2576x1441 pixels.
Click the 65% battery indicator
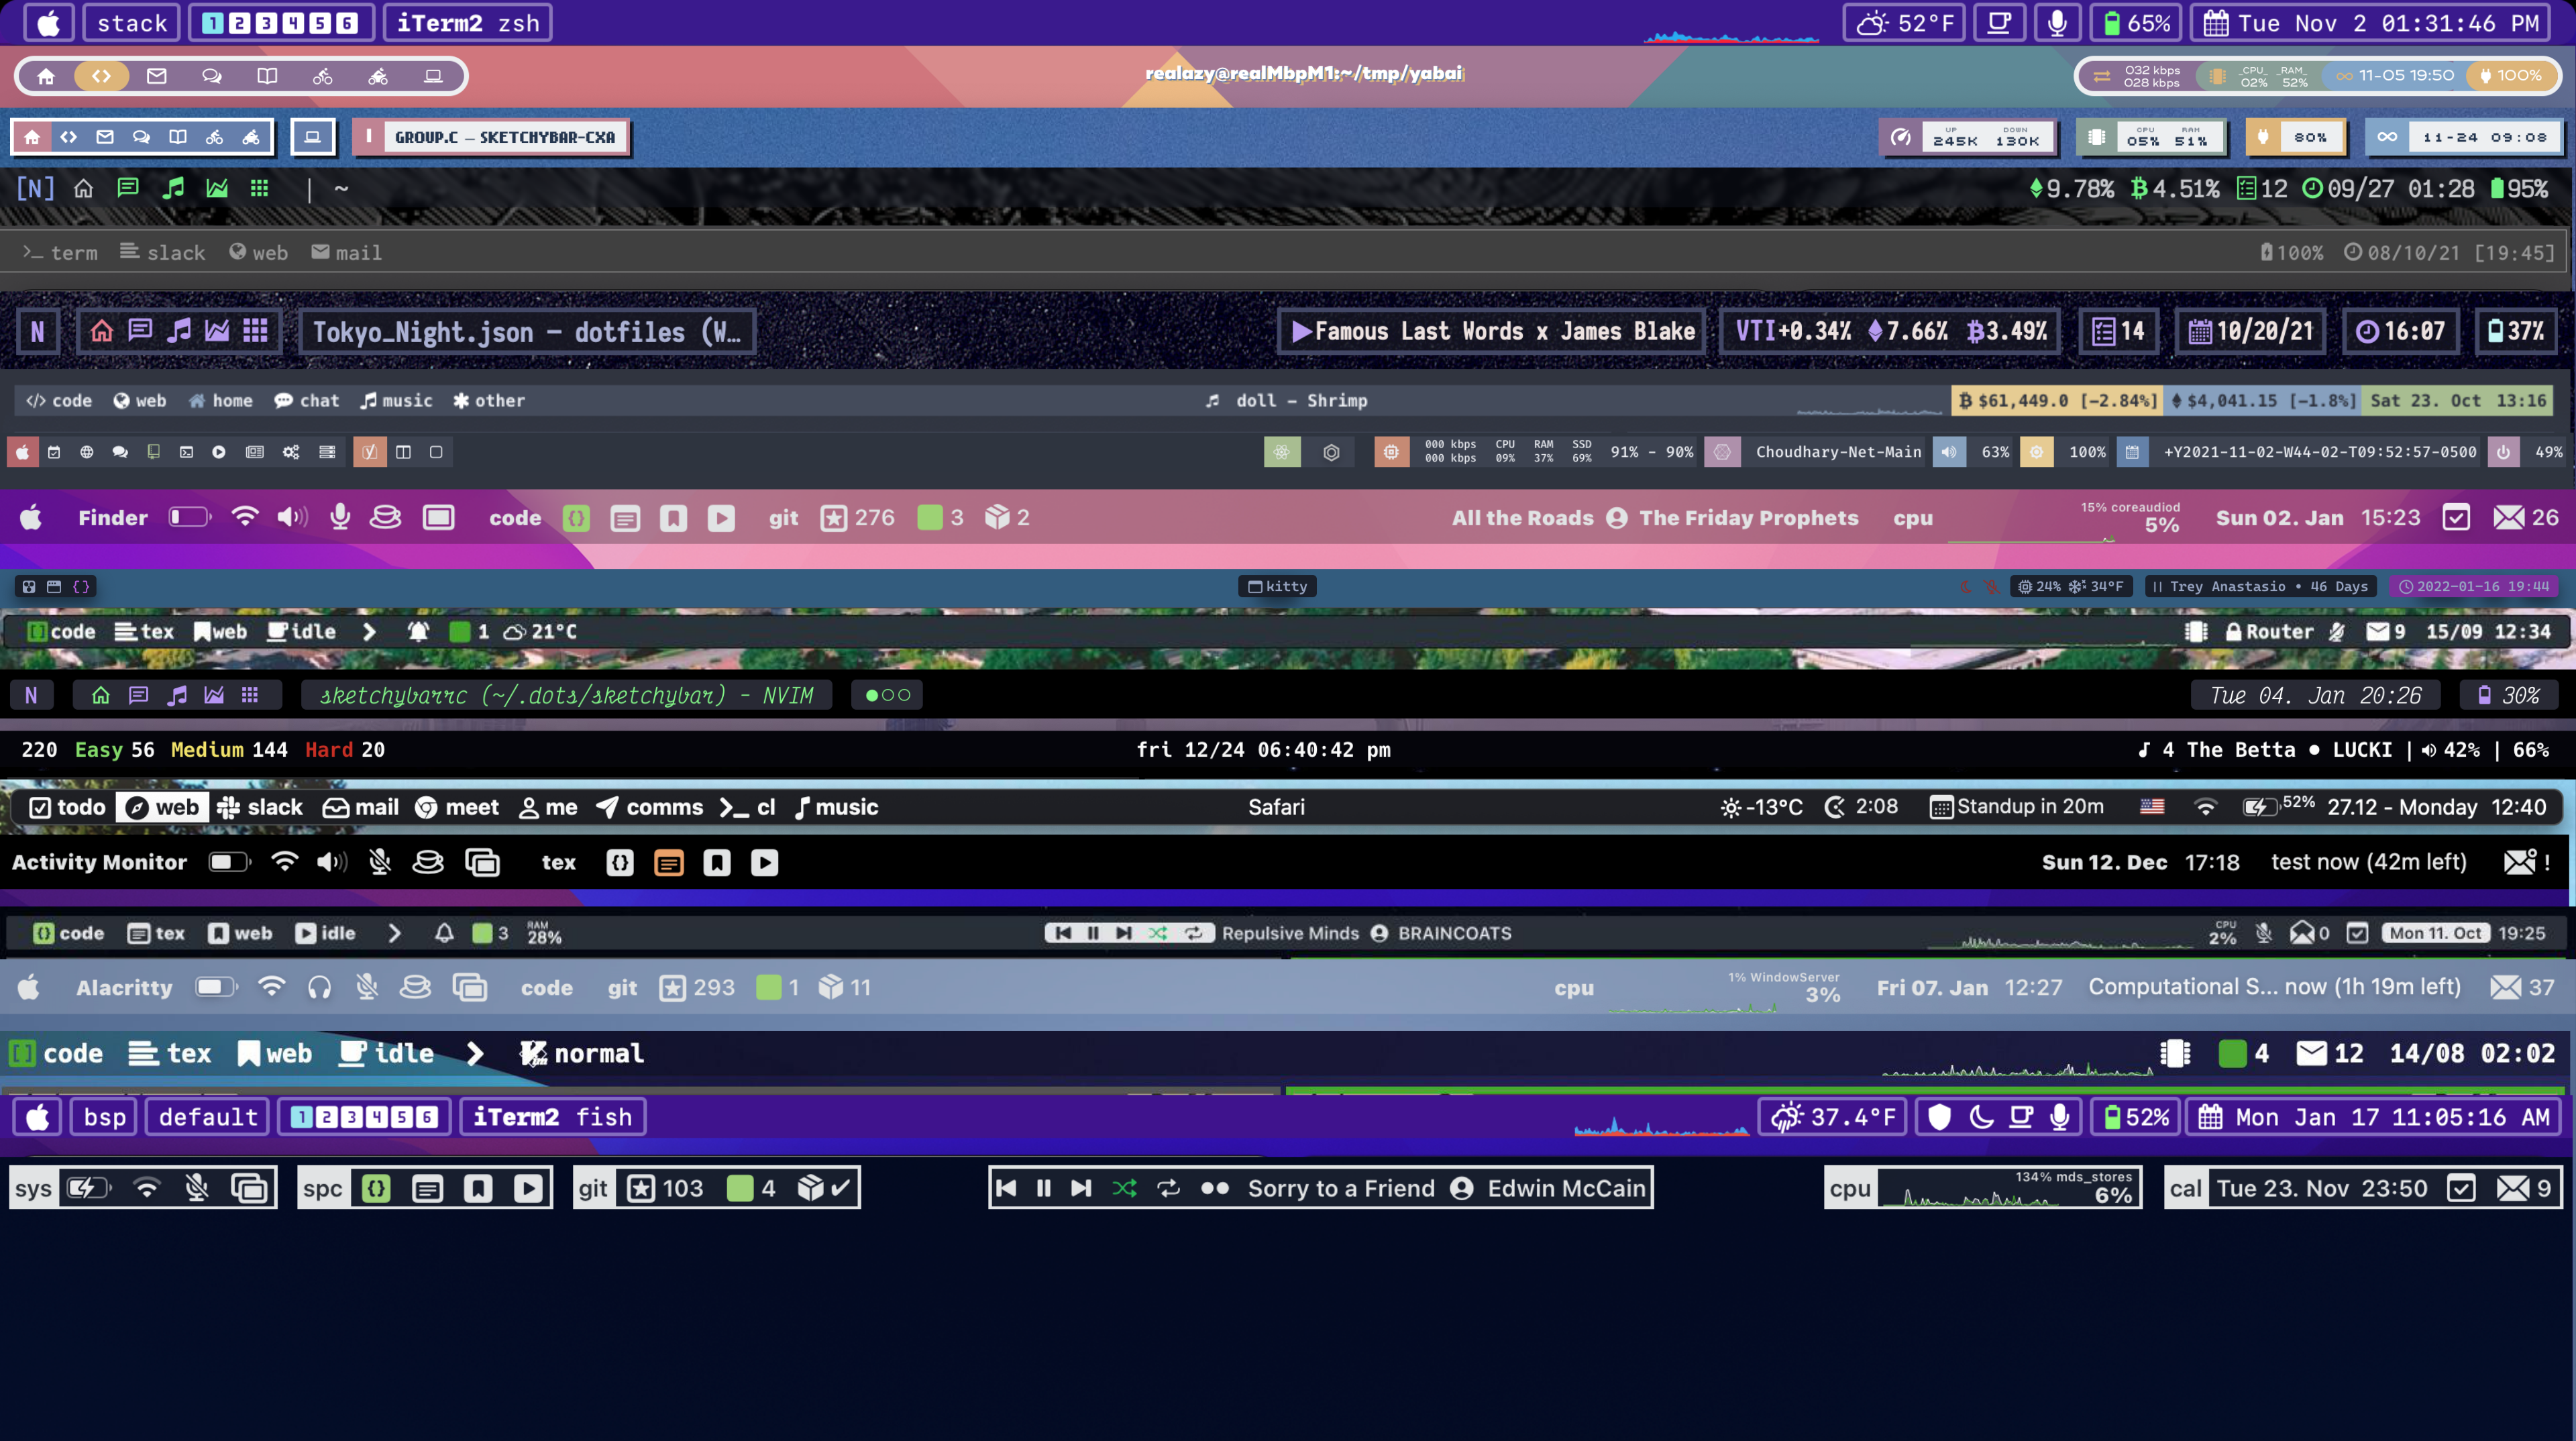click(2136, 23)
